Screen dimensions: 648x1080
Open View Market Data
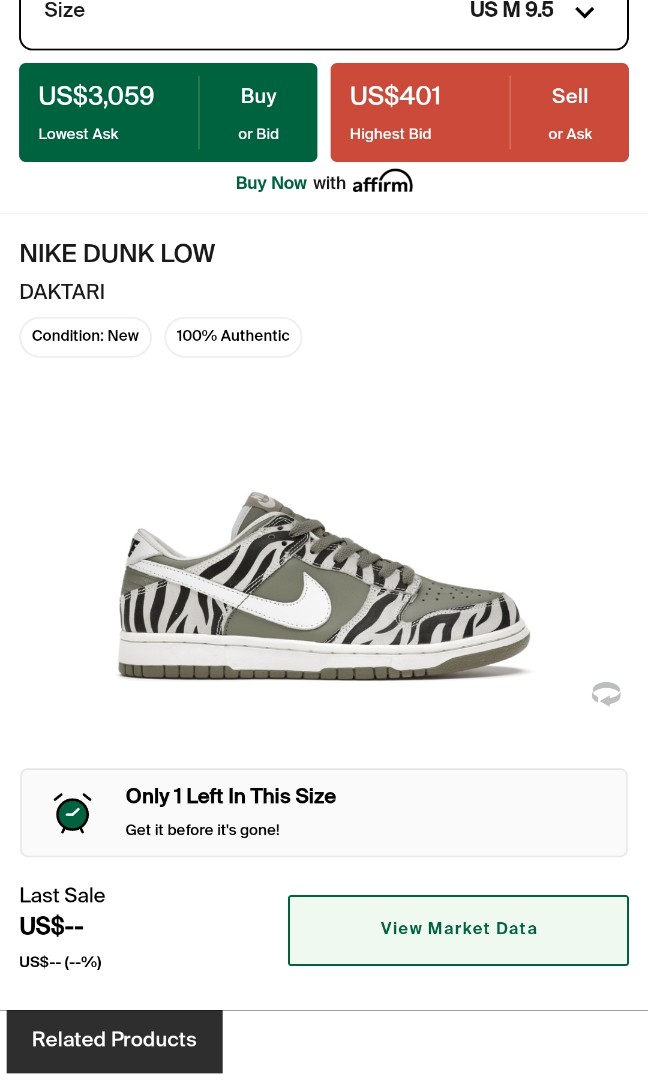[458, 929]
